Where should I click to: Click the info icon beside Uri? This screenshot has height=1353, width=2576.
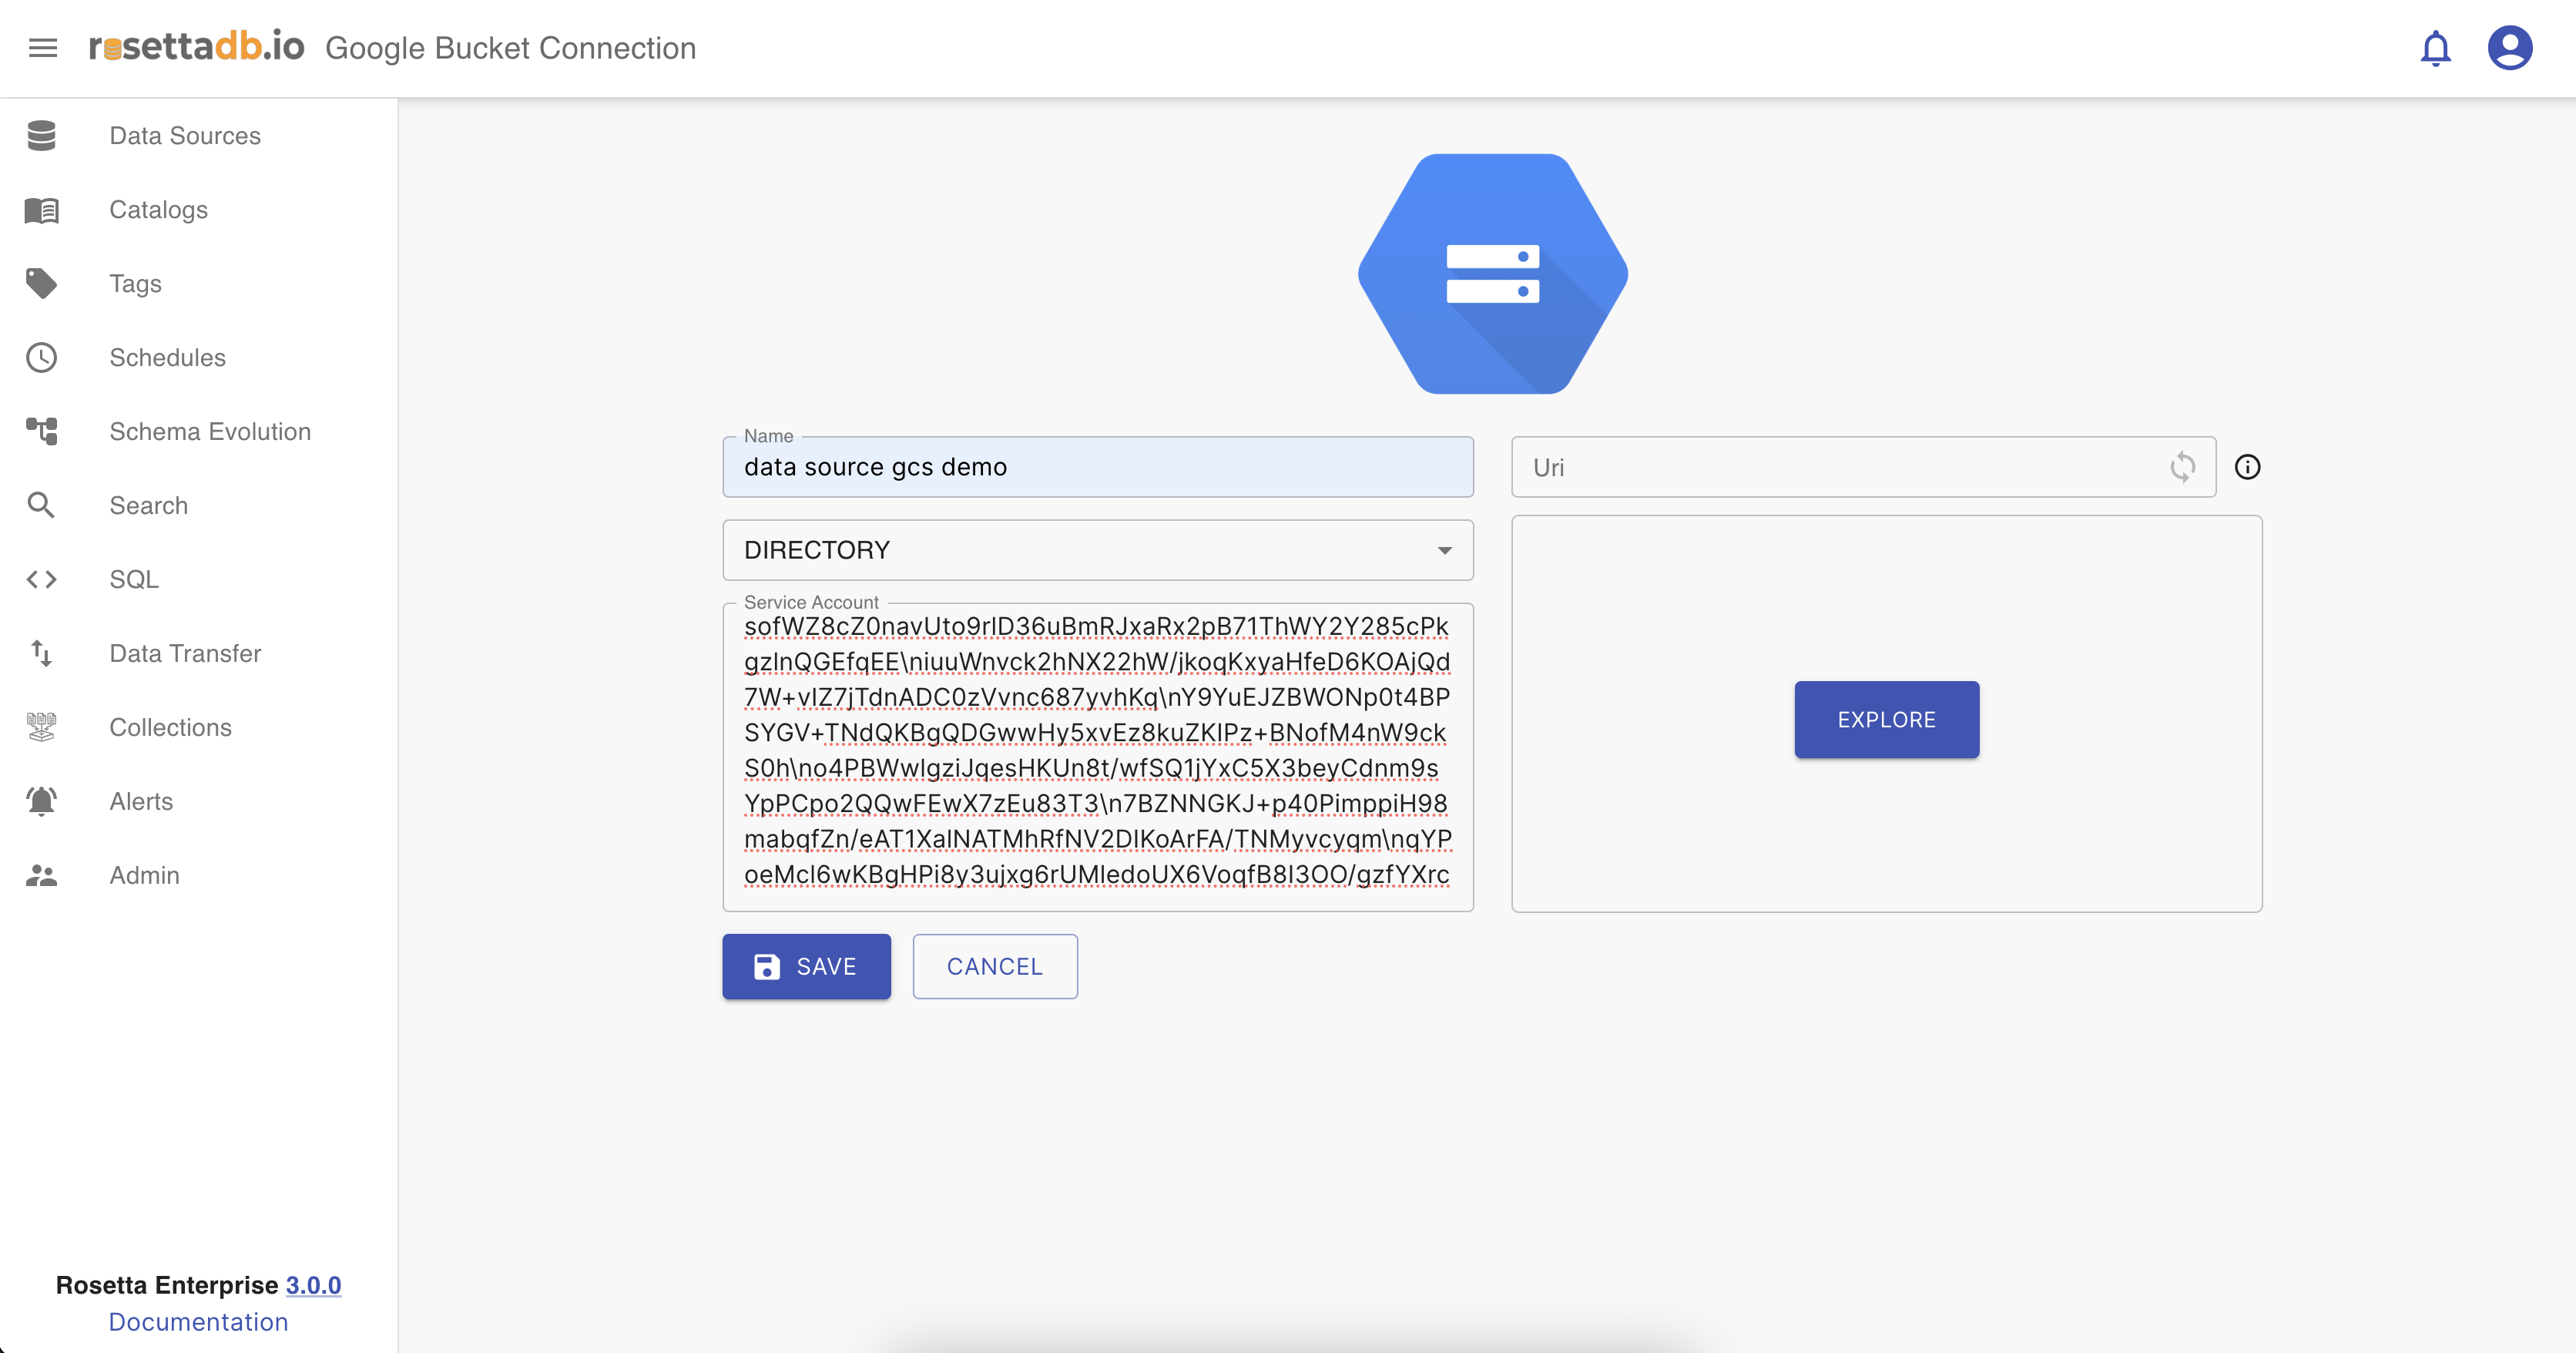[2247, 467]
